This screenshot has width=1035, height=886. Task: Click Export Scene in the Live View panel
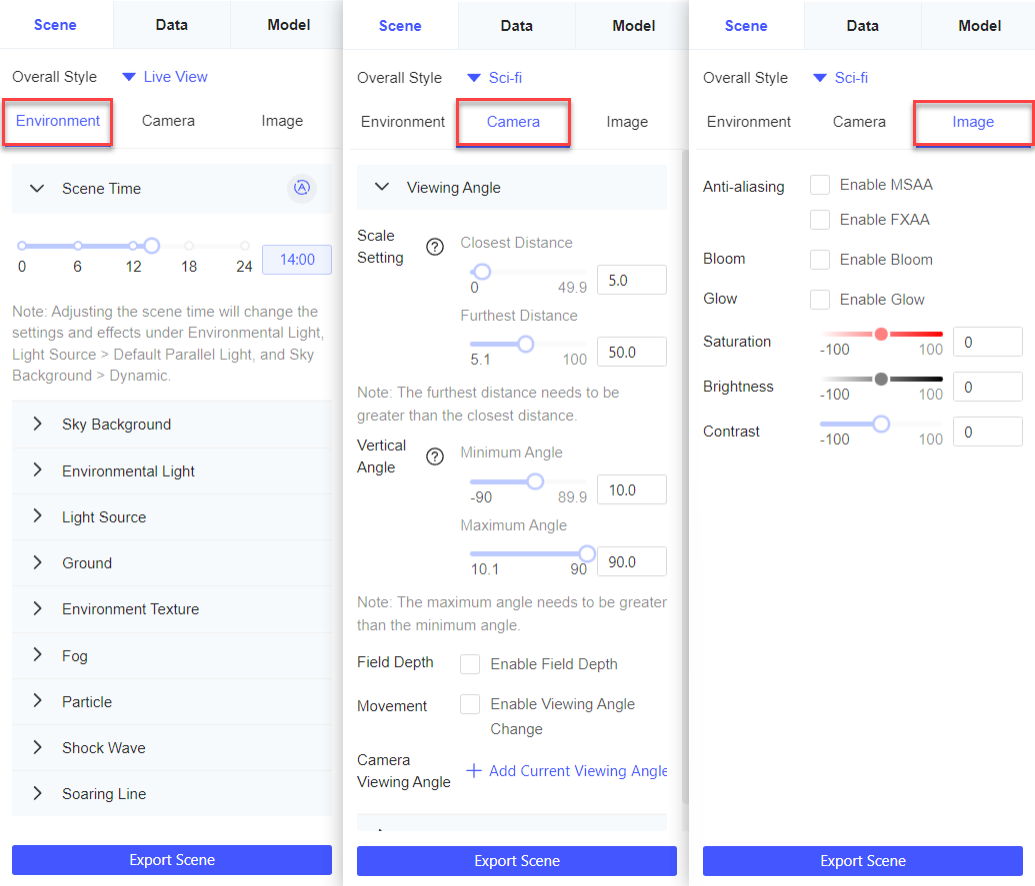tap(172, 860)
